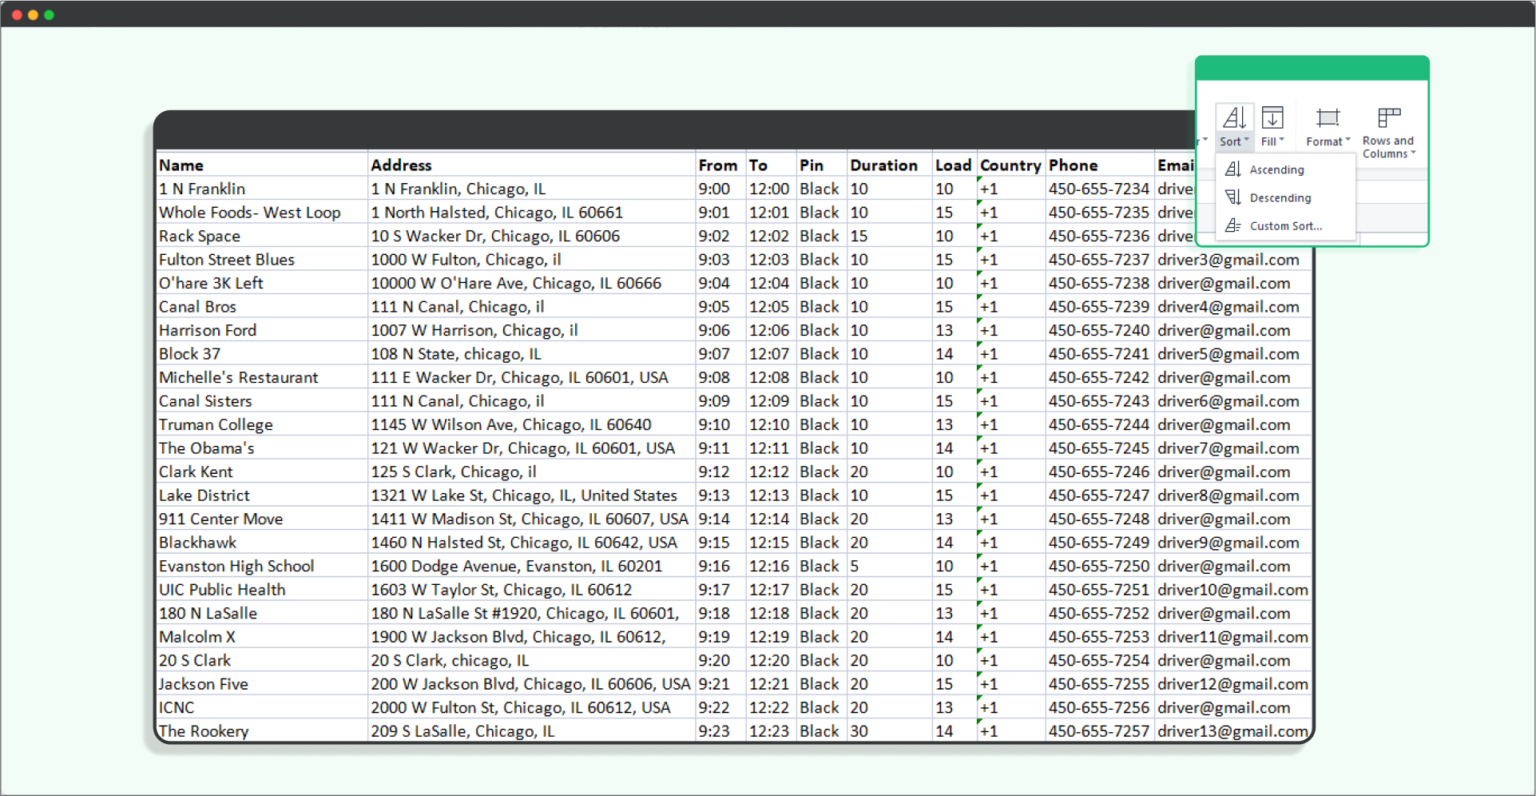The width and height of the screenshot is (1536, 796).
Task: Click the phone cell 450-655-7244
Action: (x=1099, y=425)
